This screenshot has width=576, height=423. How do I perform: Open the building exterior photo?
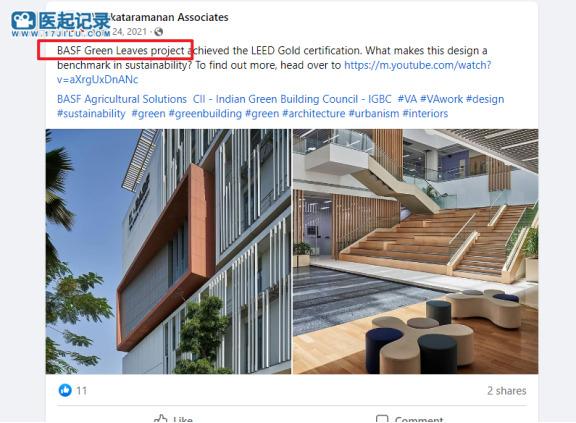pos(168,251)
